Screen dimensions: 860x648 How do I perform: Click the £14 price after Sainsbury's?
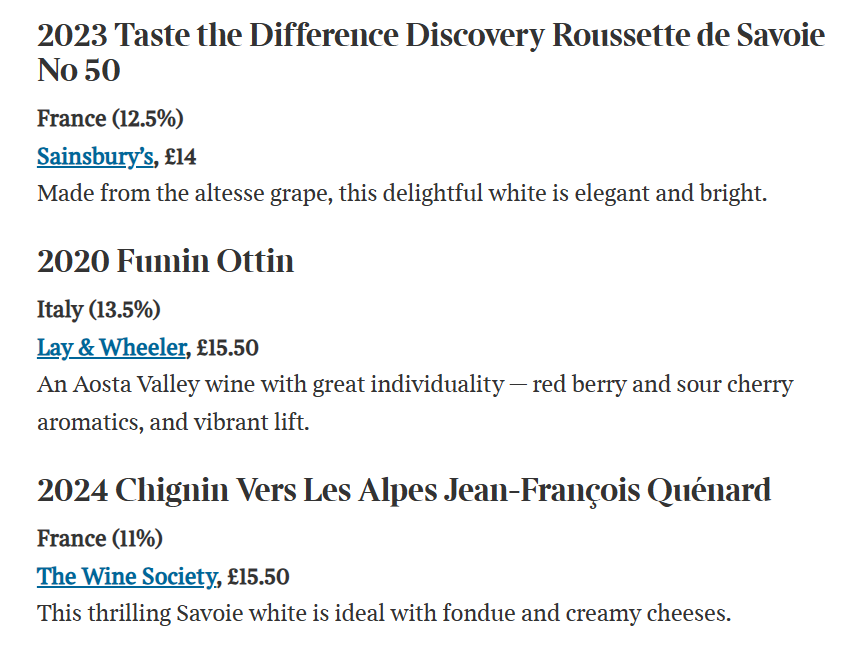tap(182, 156)
